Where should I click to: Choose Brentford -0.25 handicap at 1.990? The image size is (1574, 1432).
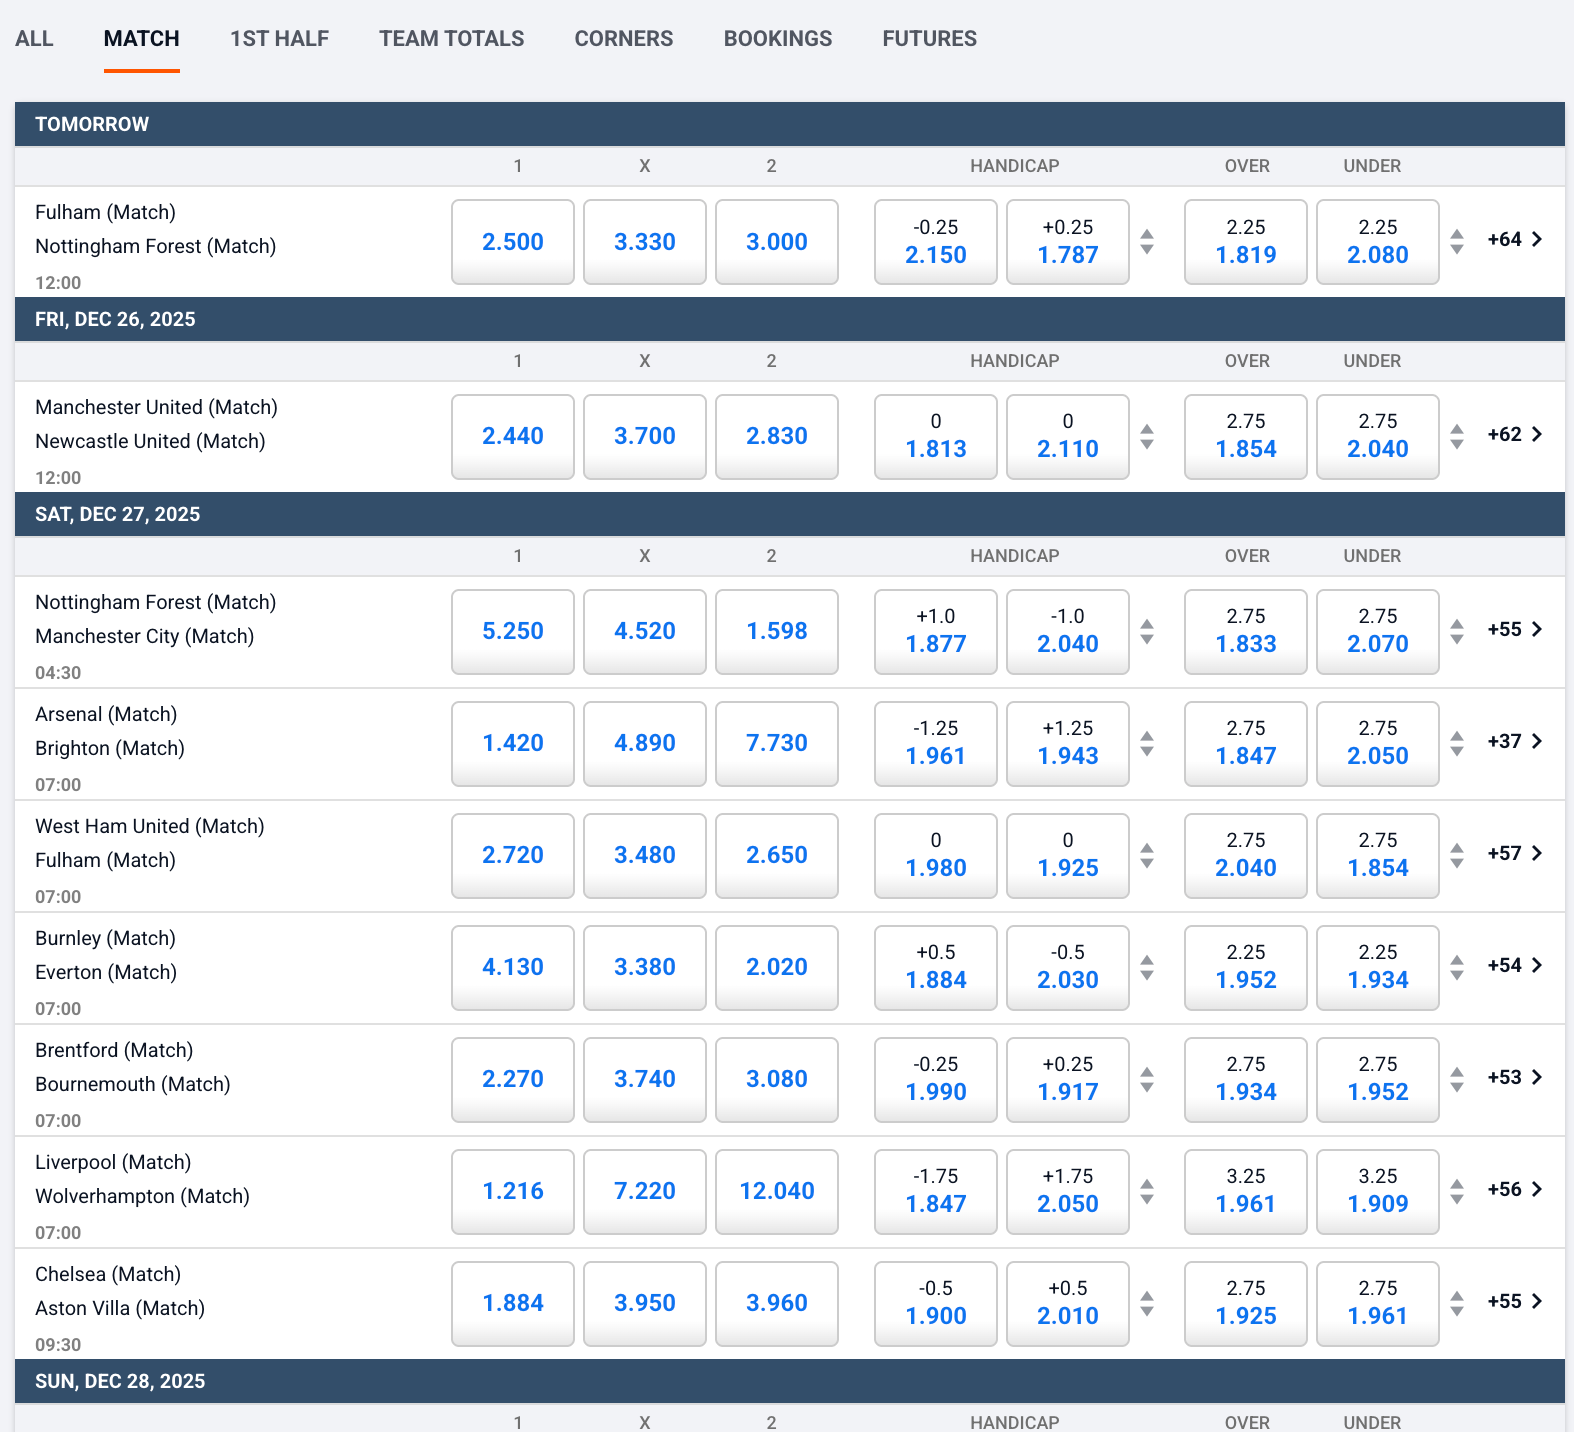pyautogui.click(x=936, y=1080)
